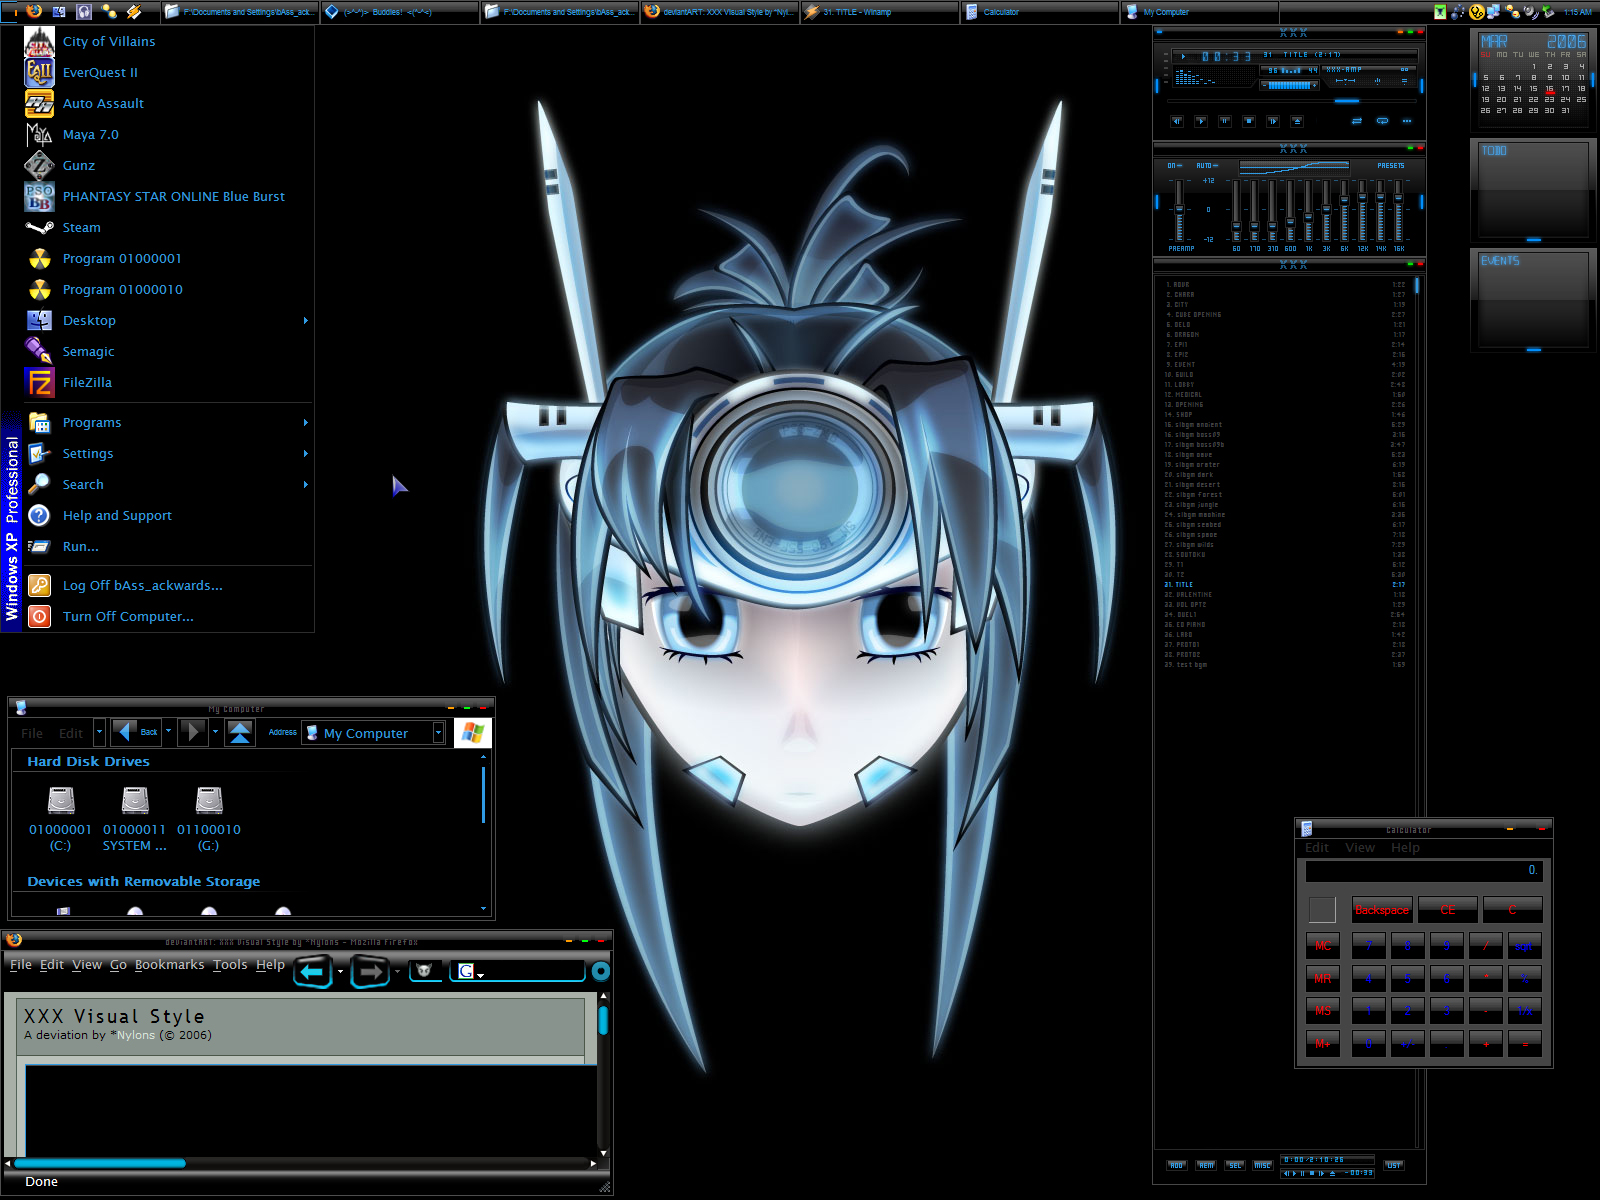Click Up folder button in My Computer
The width and height of the screenshot is (1600, 1200).
point(240,732)
